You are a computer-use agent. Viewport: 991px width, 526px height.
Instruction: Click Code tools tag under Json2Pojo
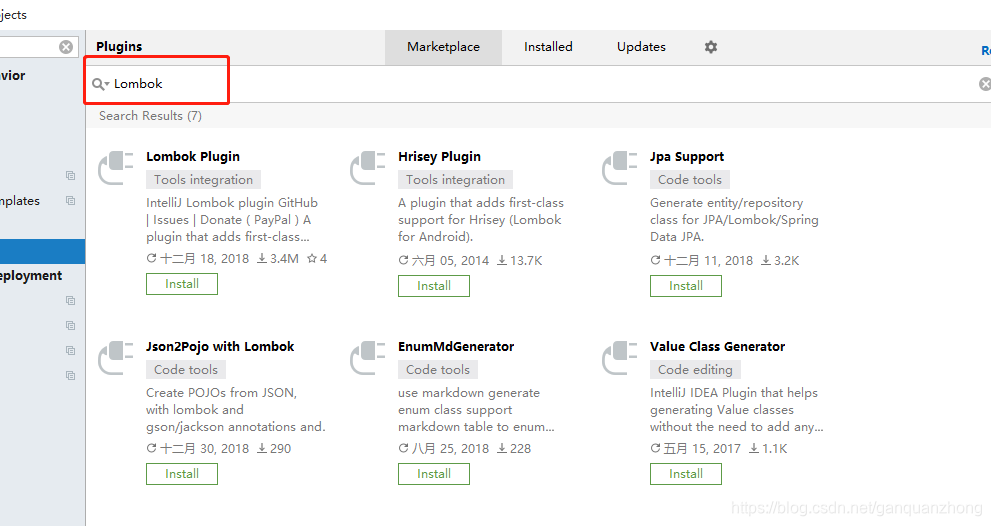point(186,370)
